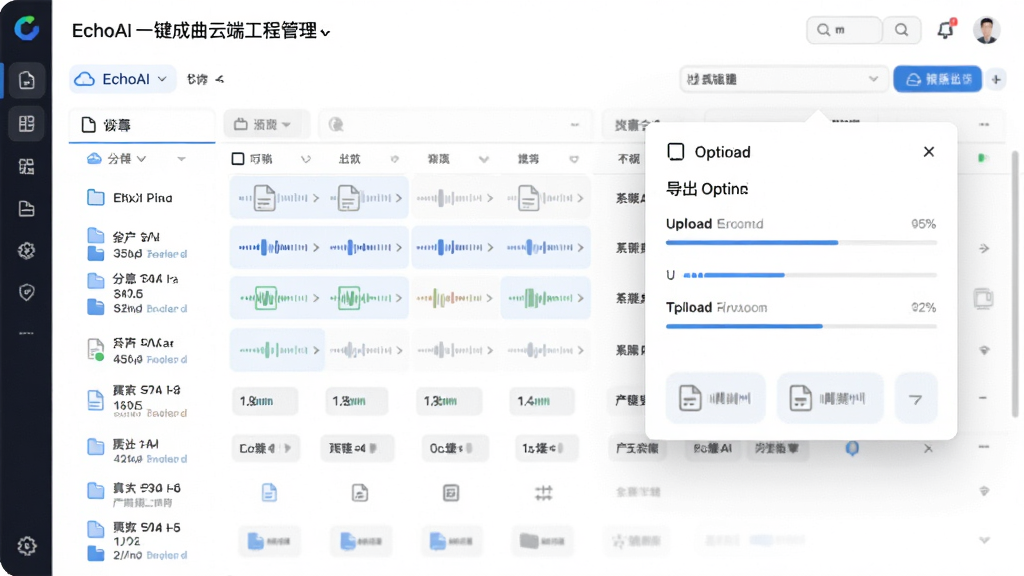Image resolution: width=1024 pixels, height=576 pixels.
Task: Click the AI button in 42ta9 row
Action: (x=712, y=449)
